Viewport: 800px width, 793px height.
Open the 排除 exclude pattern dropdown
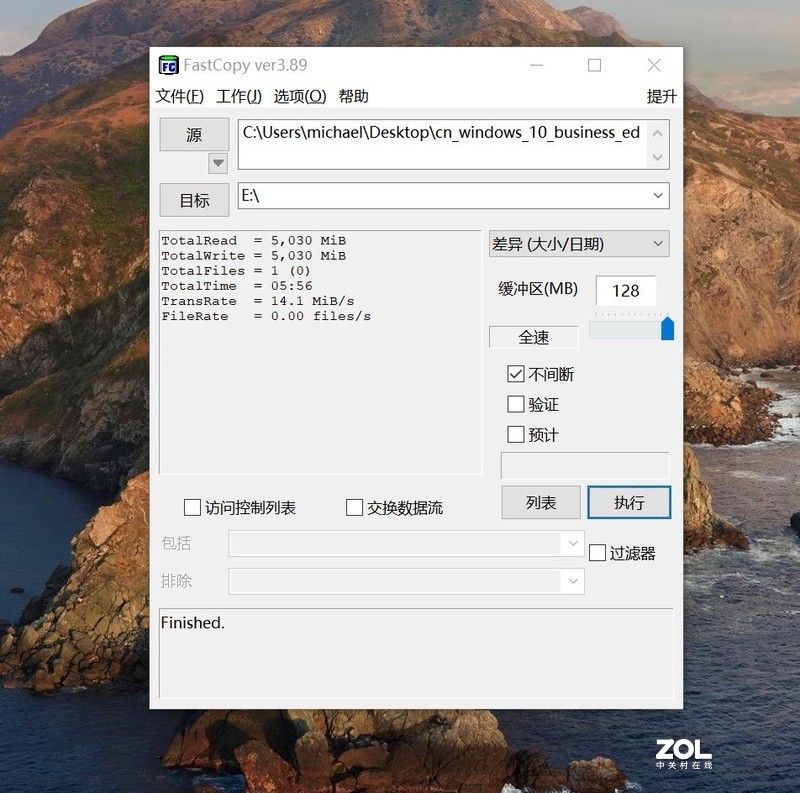click(572, 581)
